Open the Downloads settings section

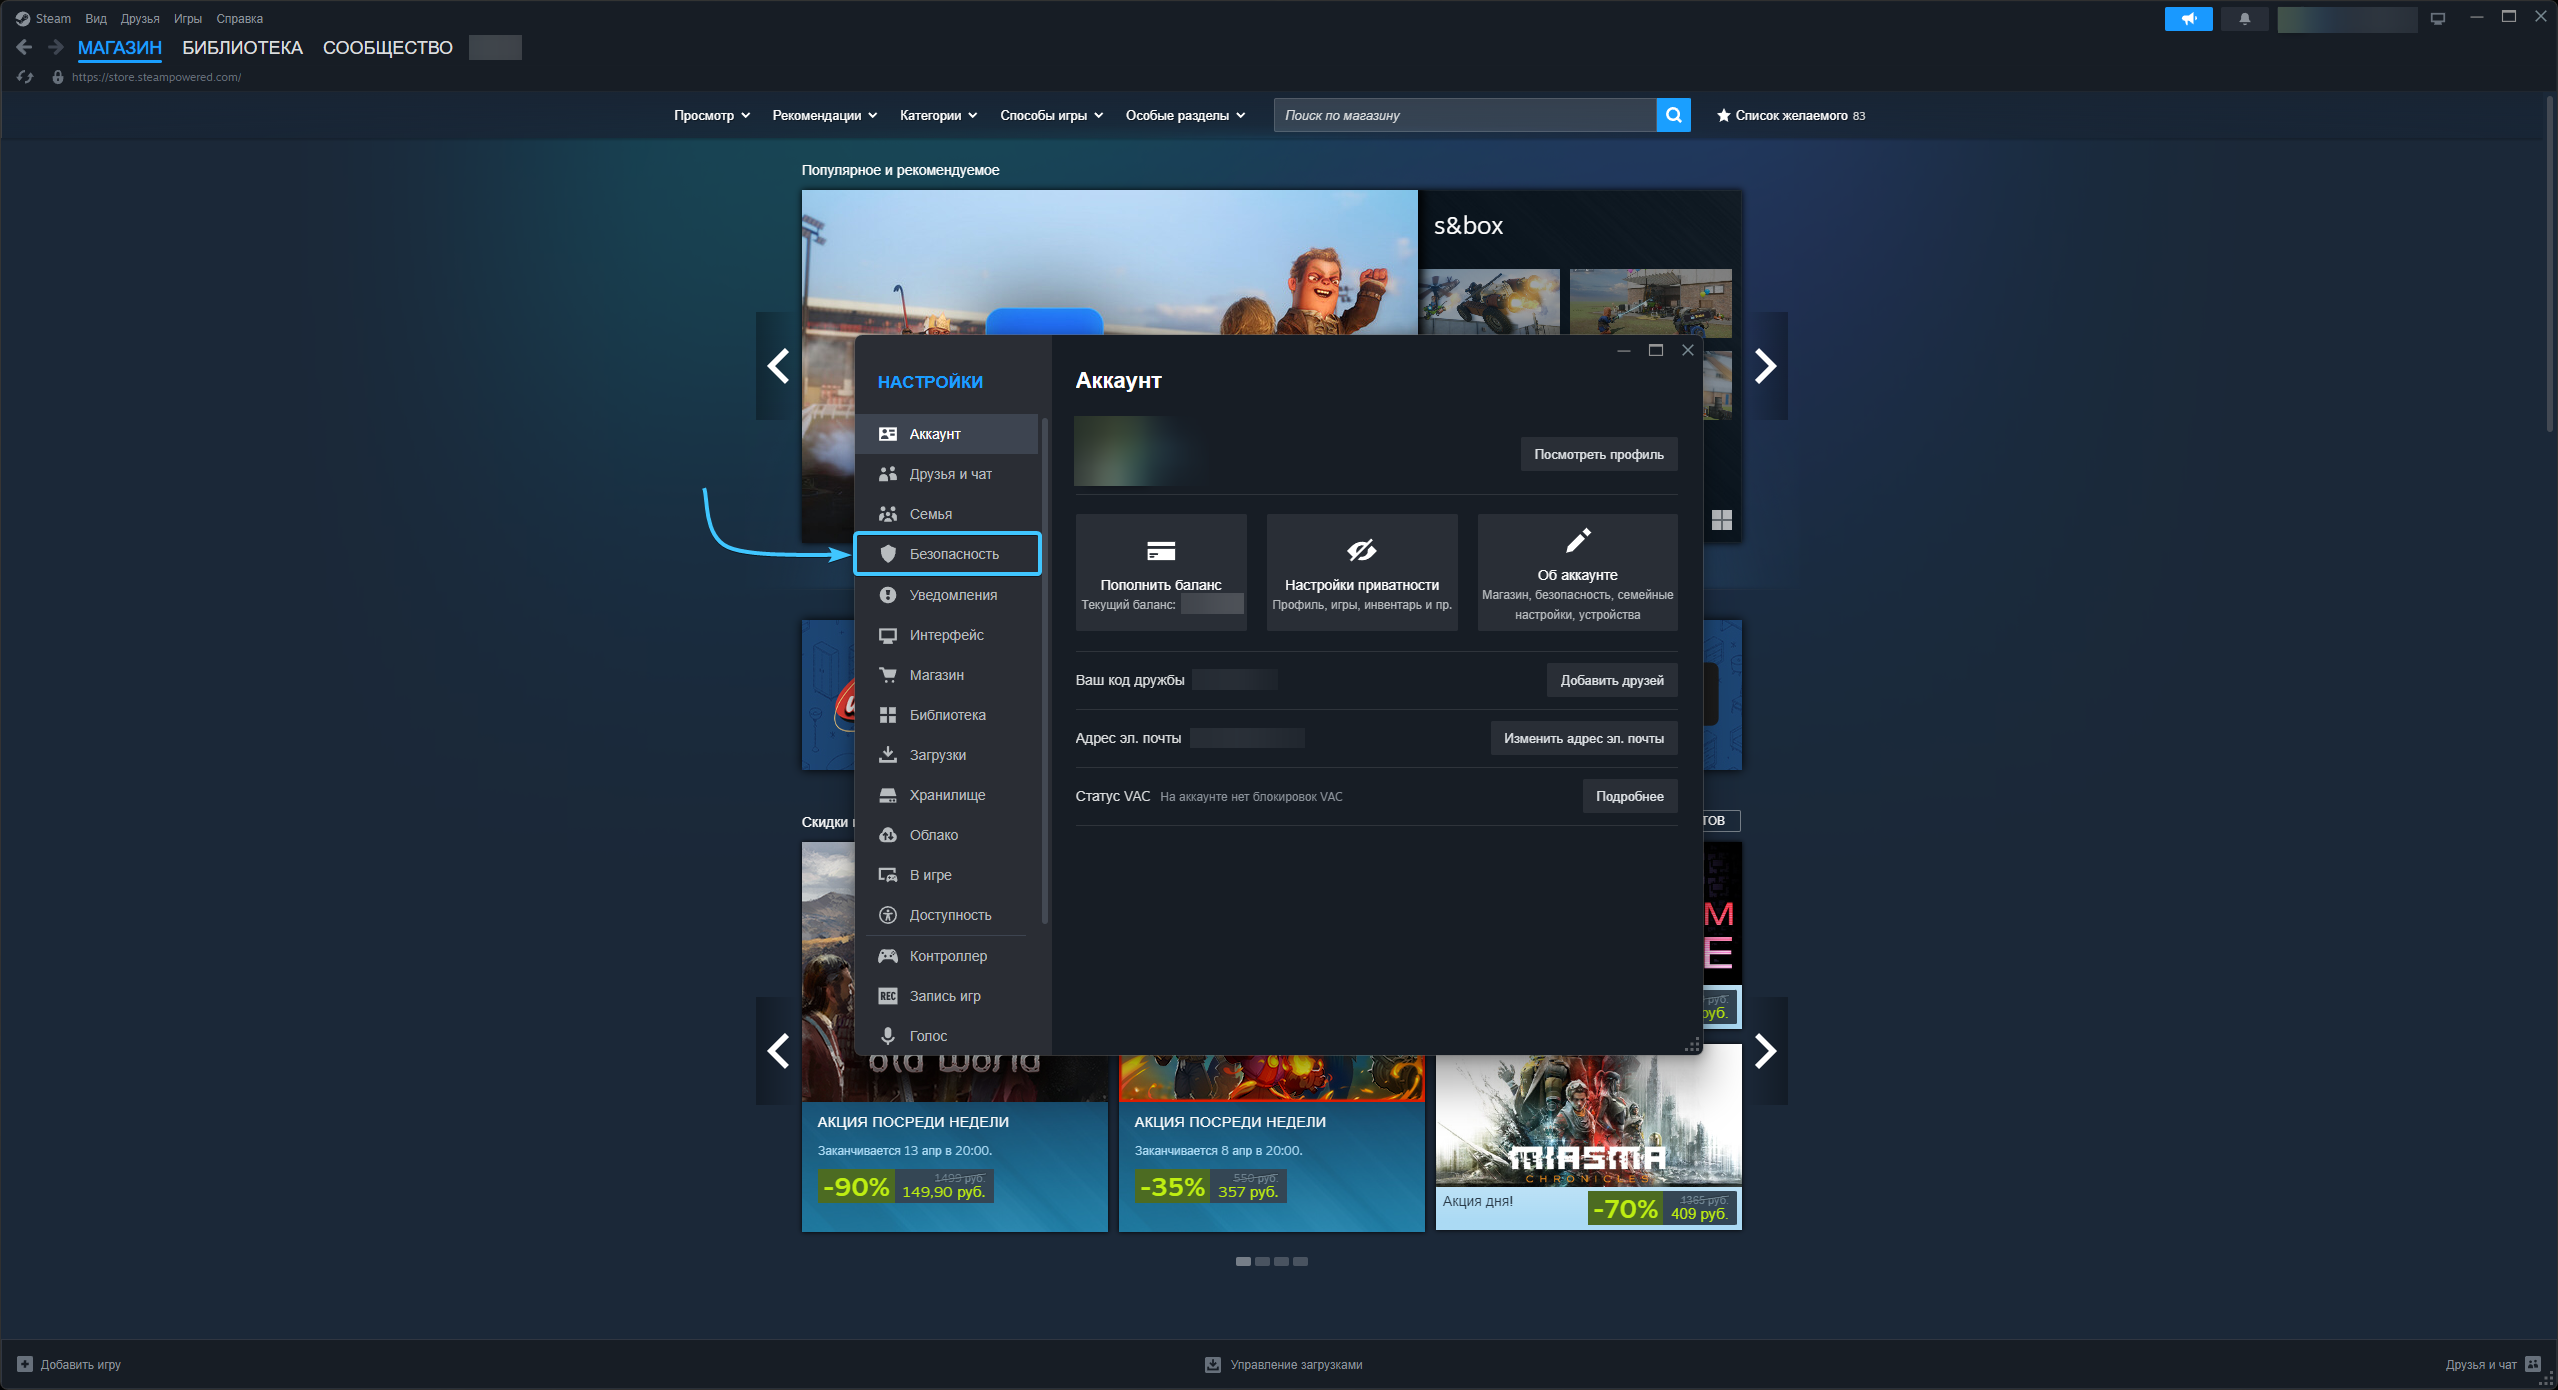click(x=937, y=755)
